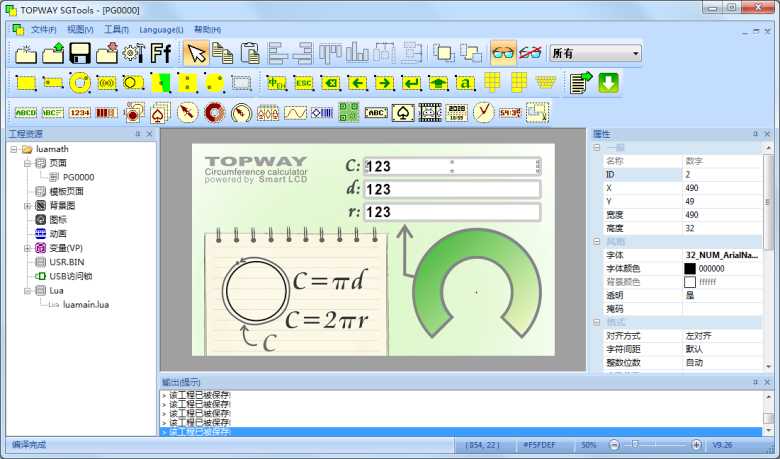Save the project with floppy disk icon
The image size is (780, 459).
(80, 53)
